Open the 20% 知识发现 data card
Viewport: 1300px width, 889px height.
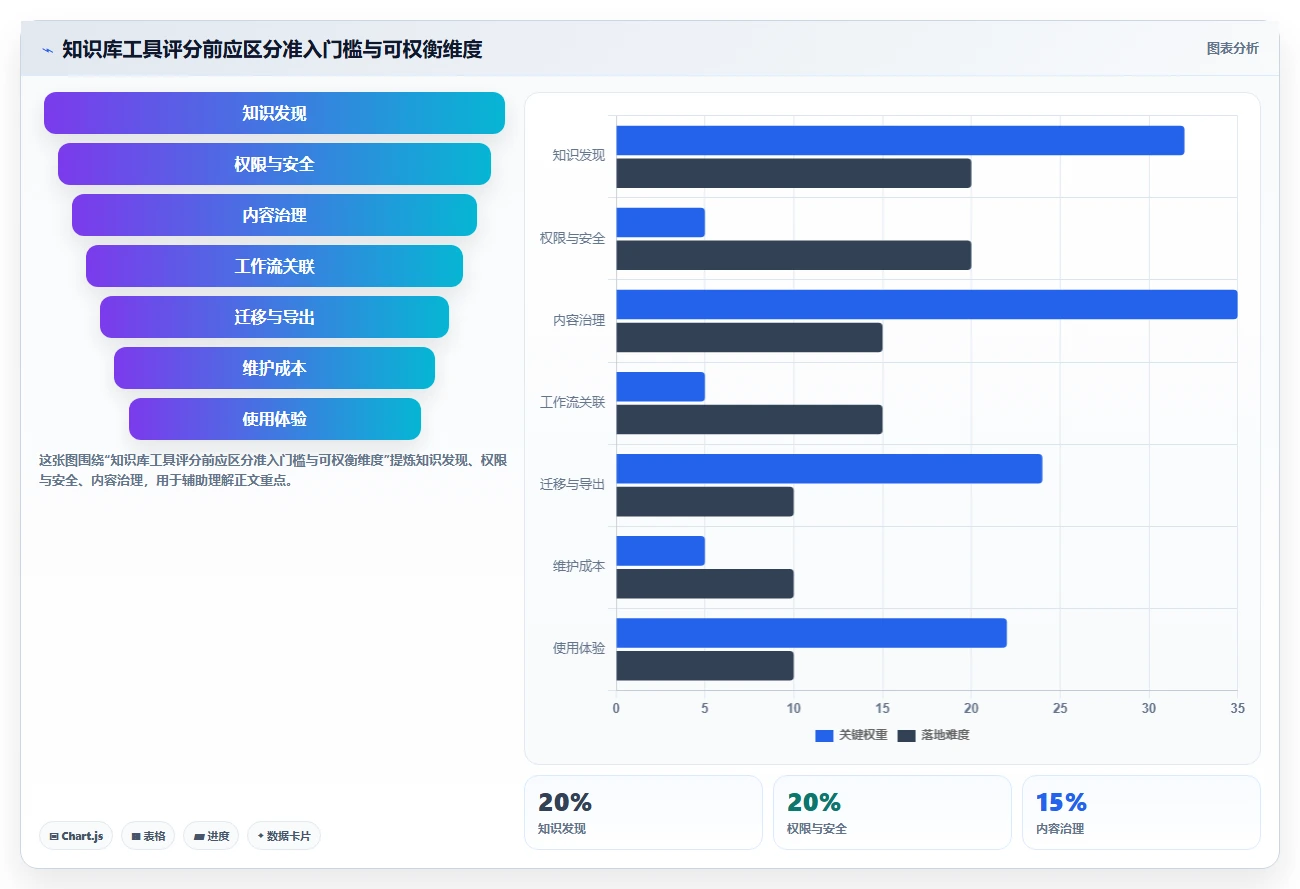coord(643,812)
